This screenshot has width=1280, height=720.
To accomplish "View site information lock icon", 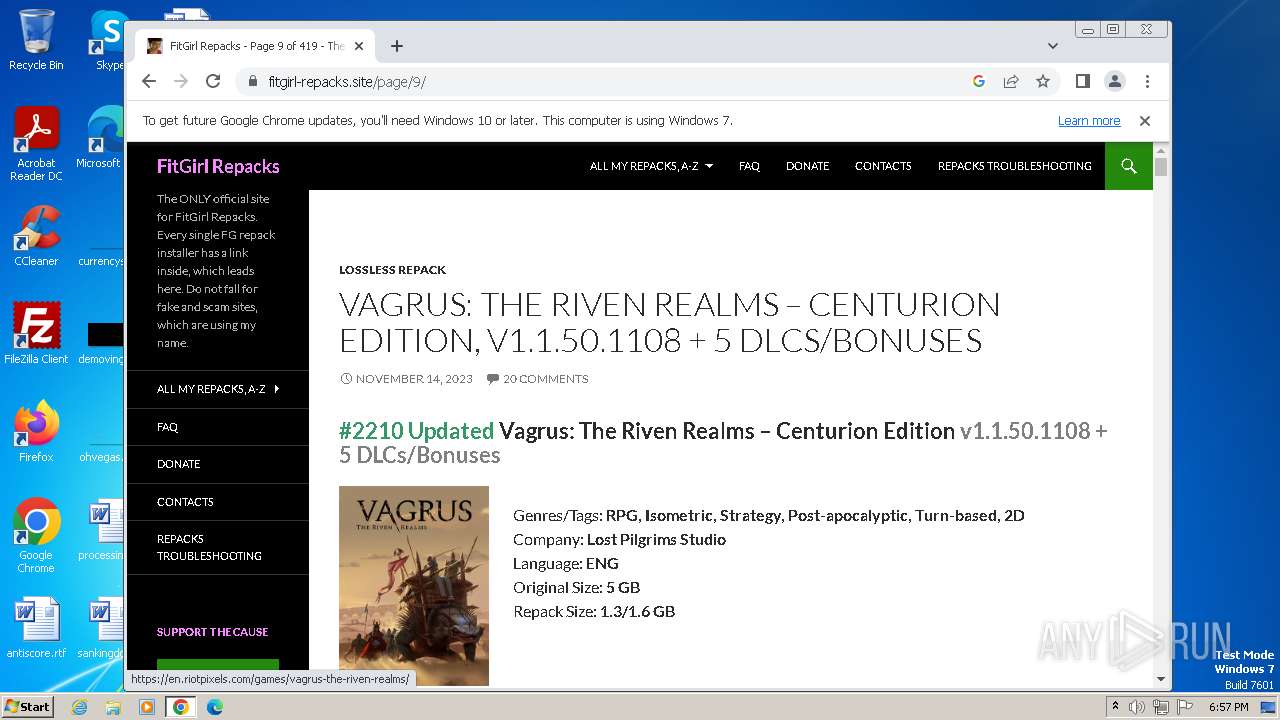I will [253, 81].
